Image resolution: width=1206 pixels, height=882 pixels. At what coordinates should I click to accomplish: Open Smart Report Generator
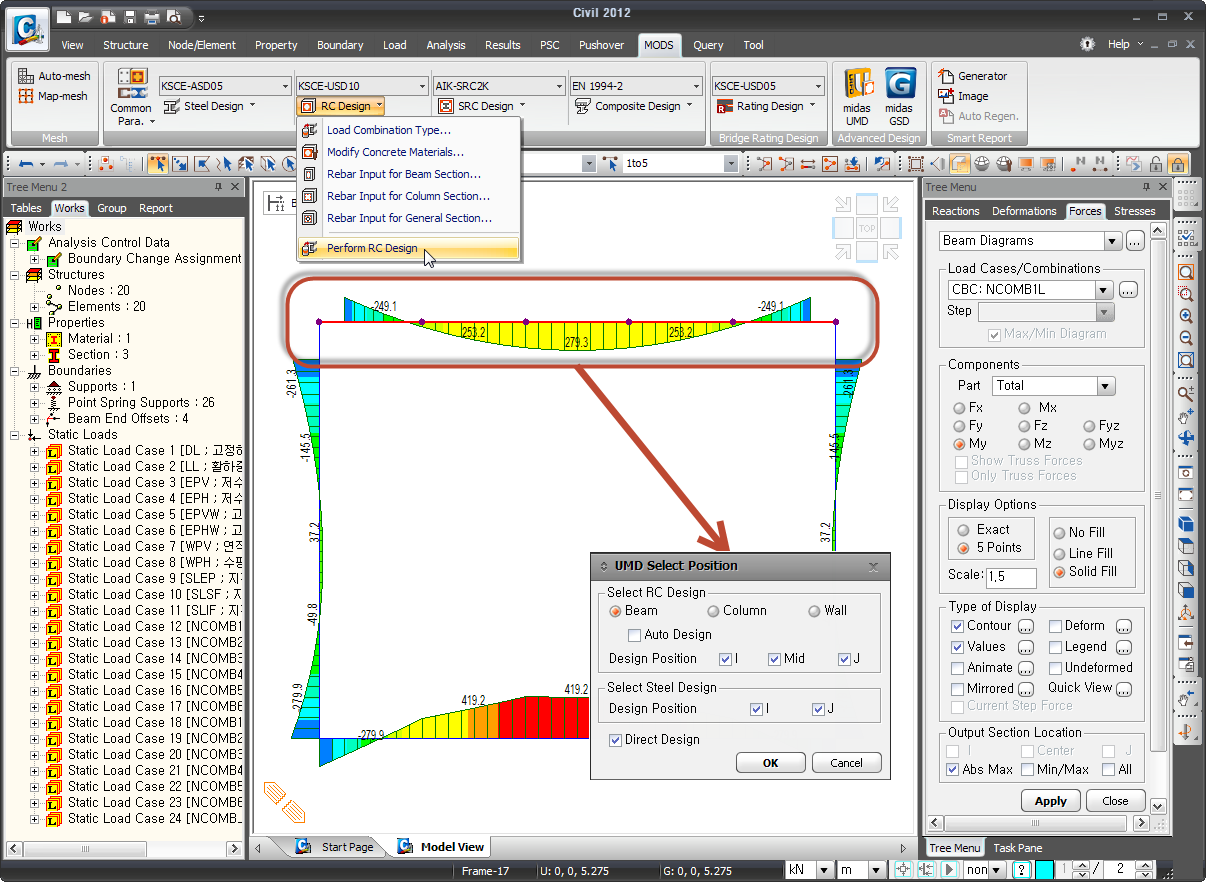tap(973, 76)
